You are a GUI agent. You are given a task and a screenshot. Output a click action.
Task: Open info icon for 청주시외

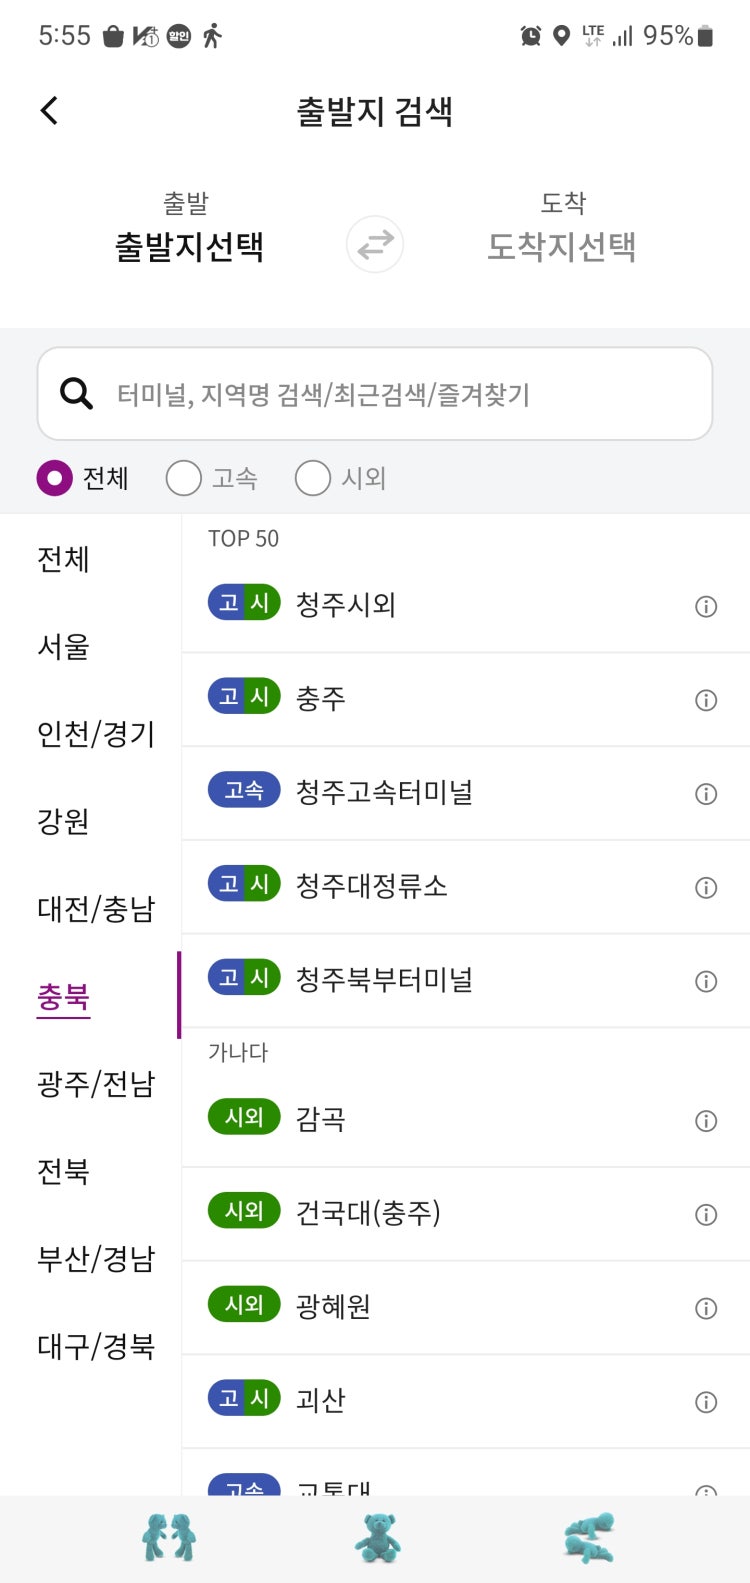[706, 606]
